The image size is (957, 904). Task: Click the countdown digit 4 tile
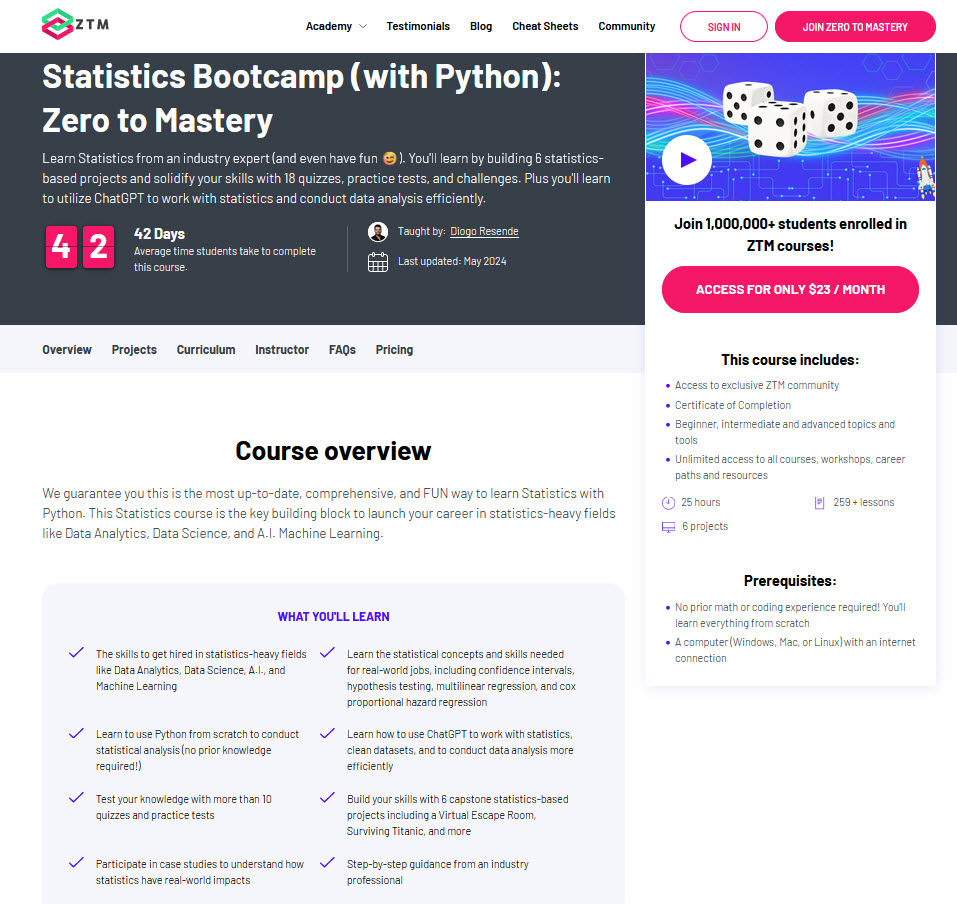[x=61, y=247]
